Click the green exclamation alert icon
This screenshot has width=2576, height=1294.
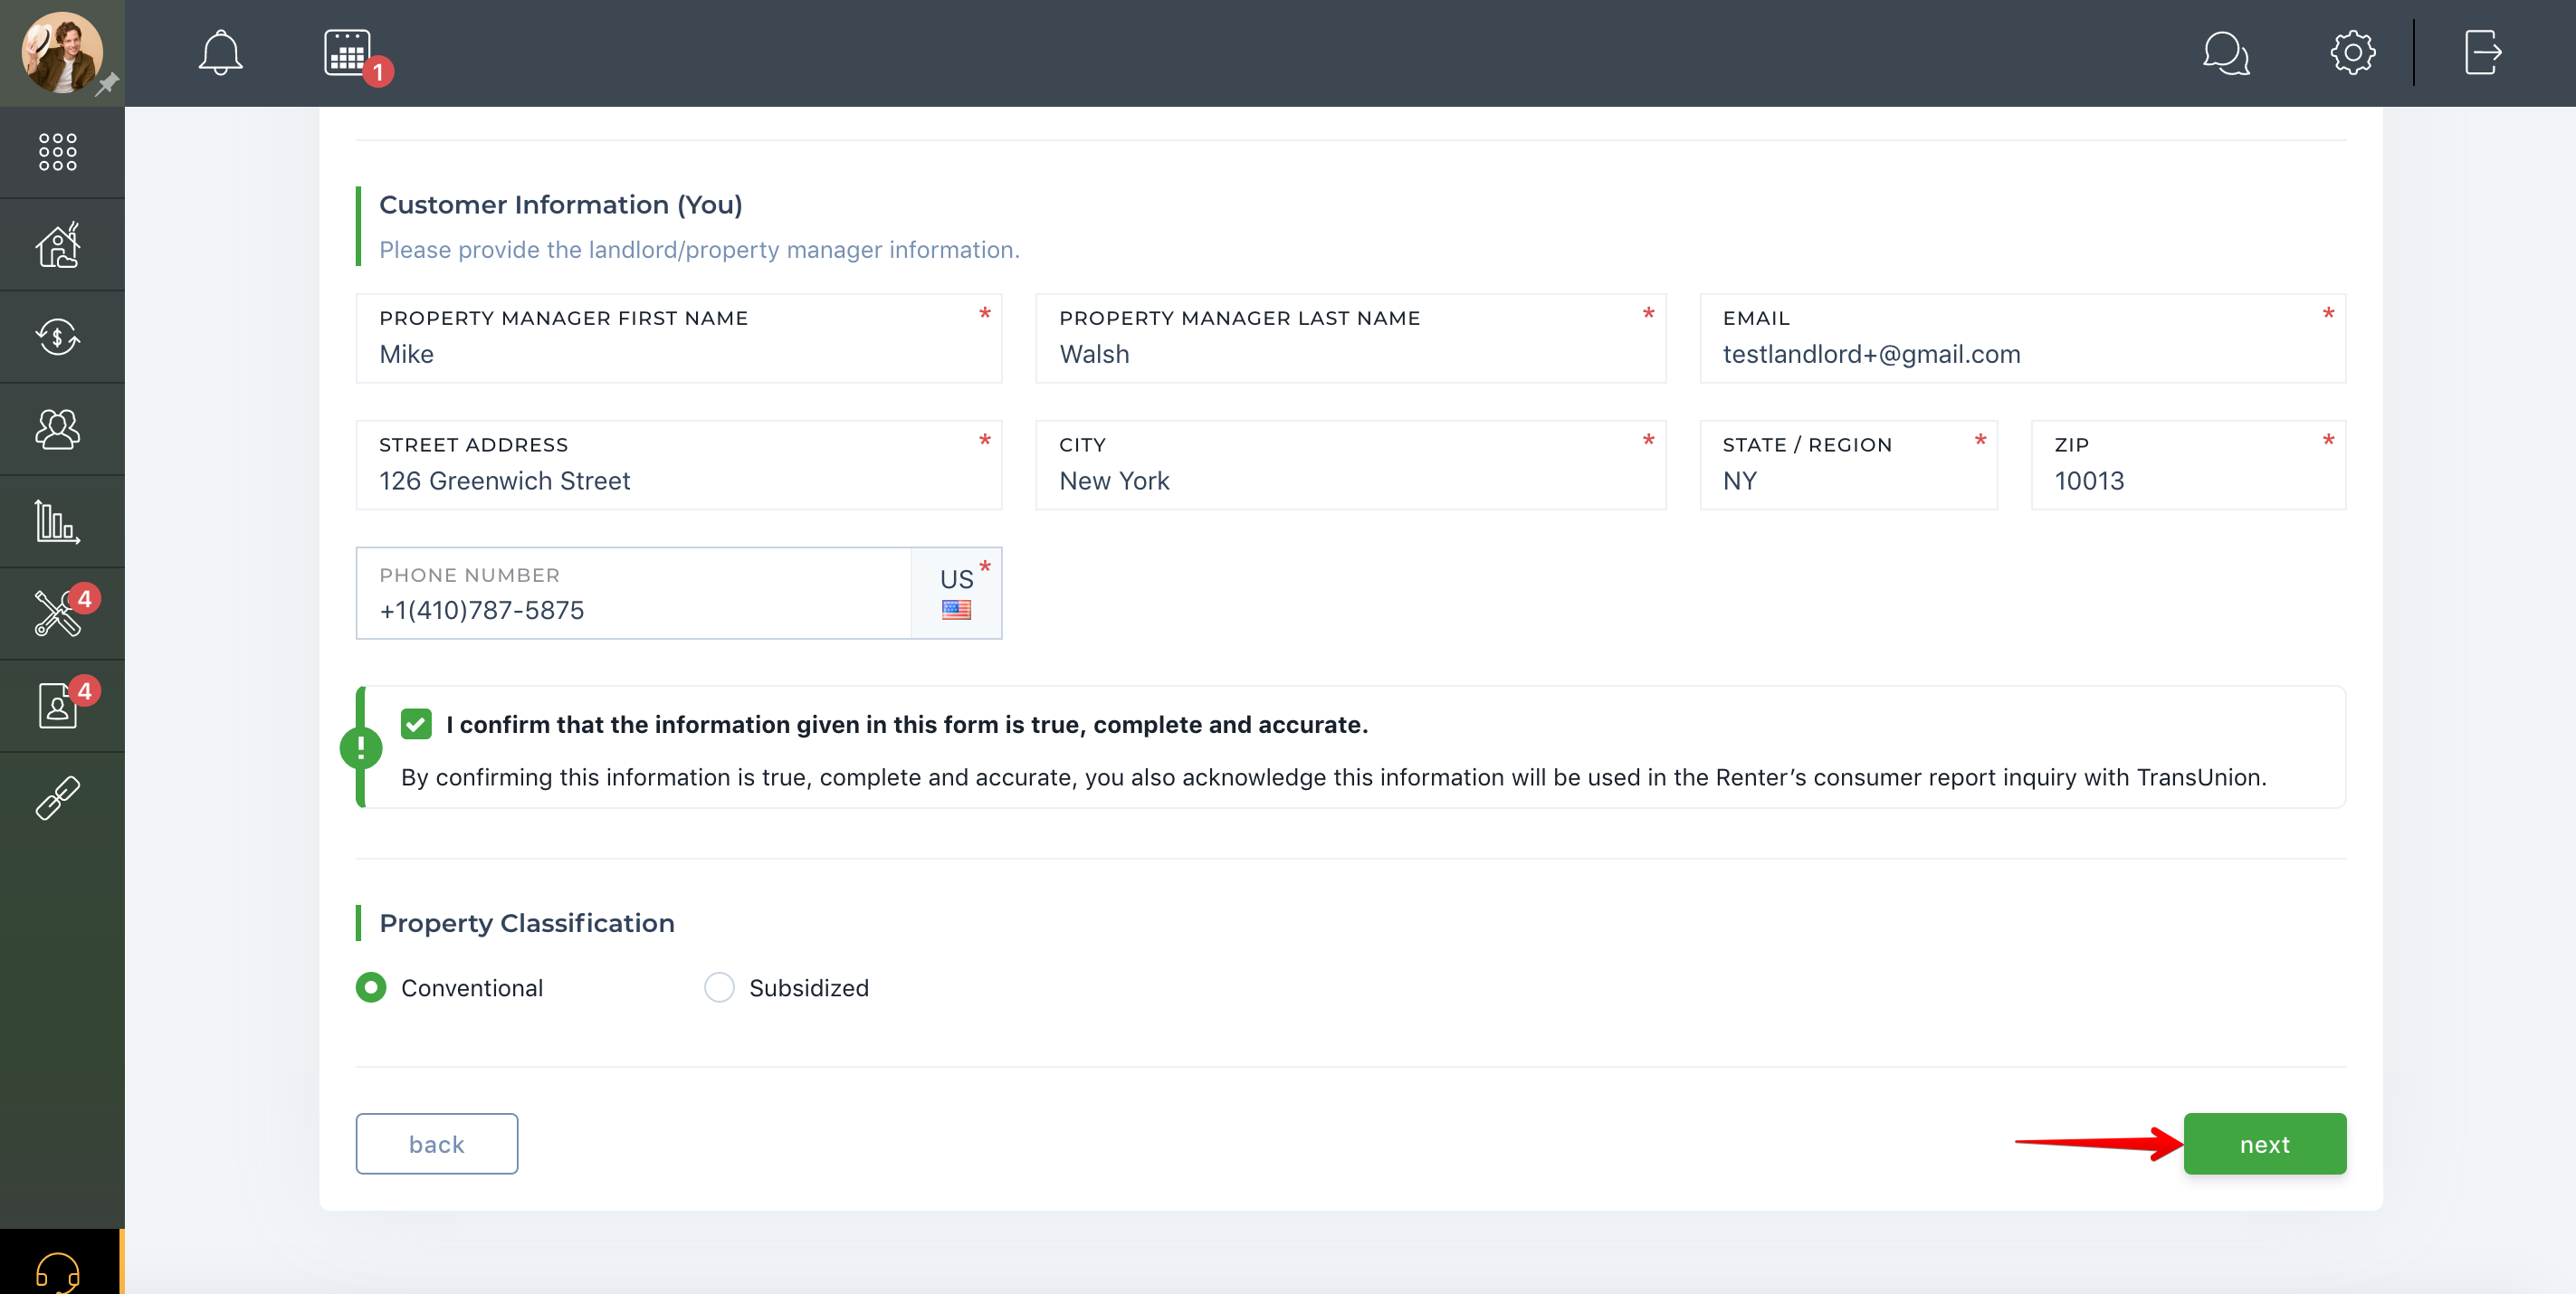(x=361, y=747)
